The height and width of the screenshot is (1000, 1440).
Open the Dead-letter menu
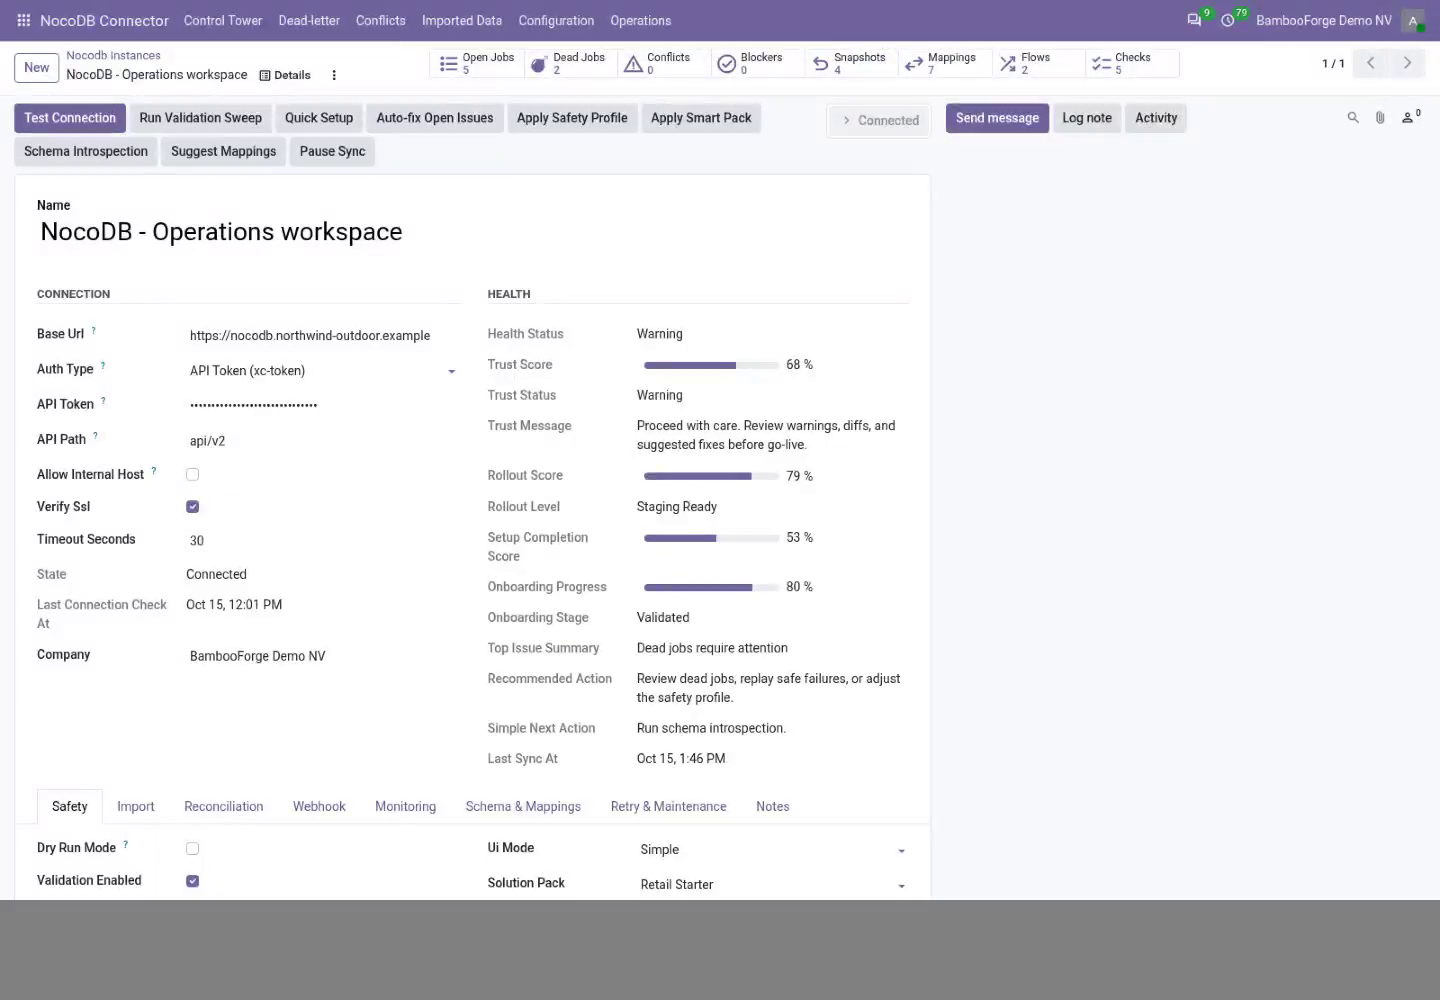(309, 20)
